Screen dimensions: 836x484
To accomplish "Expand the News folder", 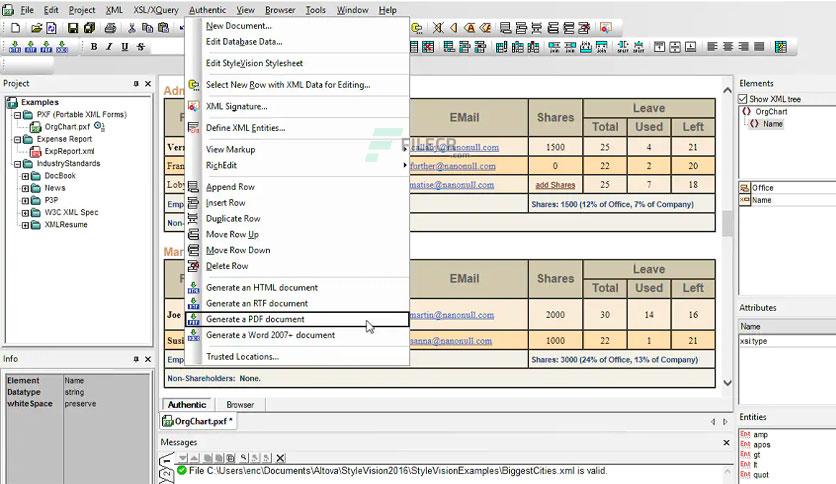I will click(x=25, y=188).
